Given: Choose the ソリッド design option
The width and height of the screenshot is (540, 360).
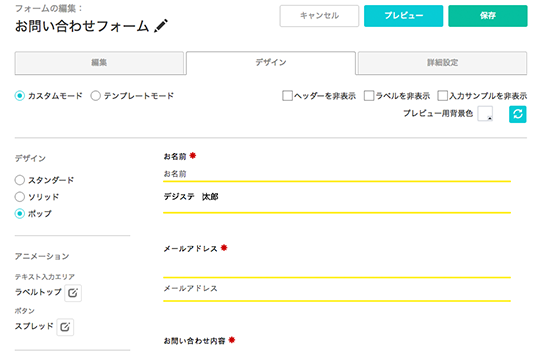Looking at the screenshot, I should (20, 197).
